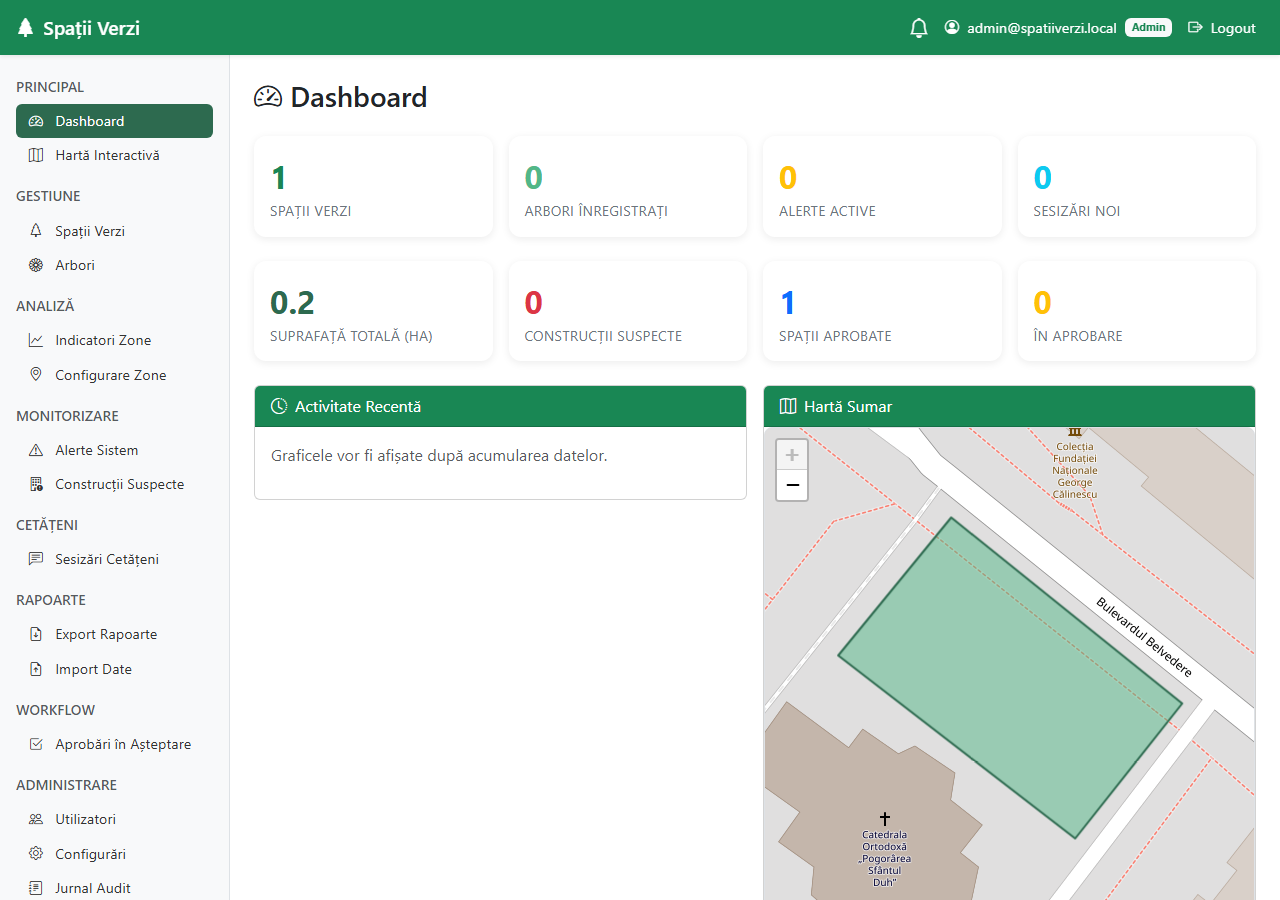Viewport: 1280px width, 900px height.
Task: Click the Utilizatori people icon
Action: tap(36, 819)
